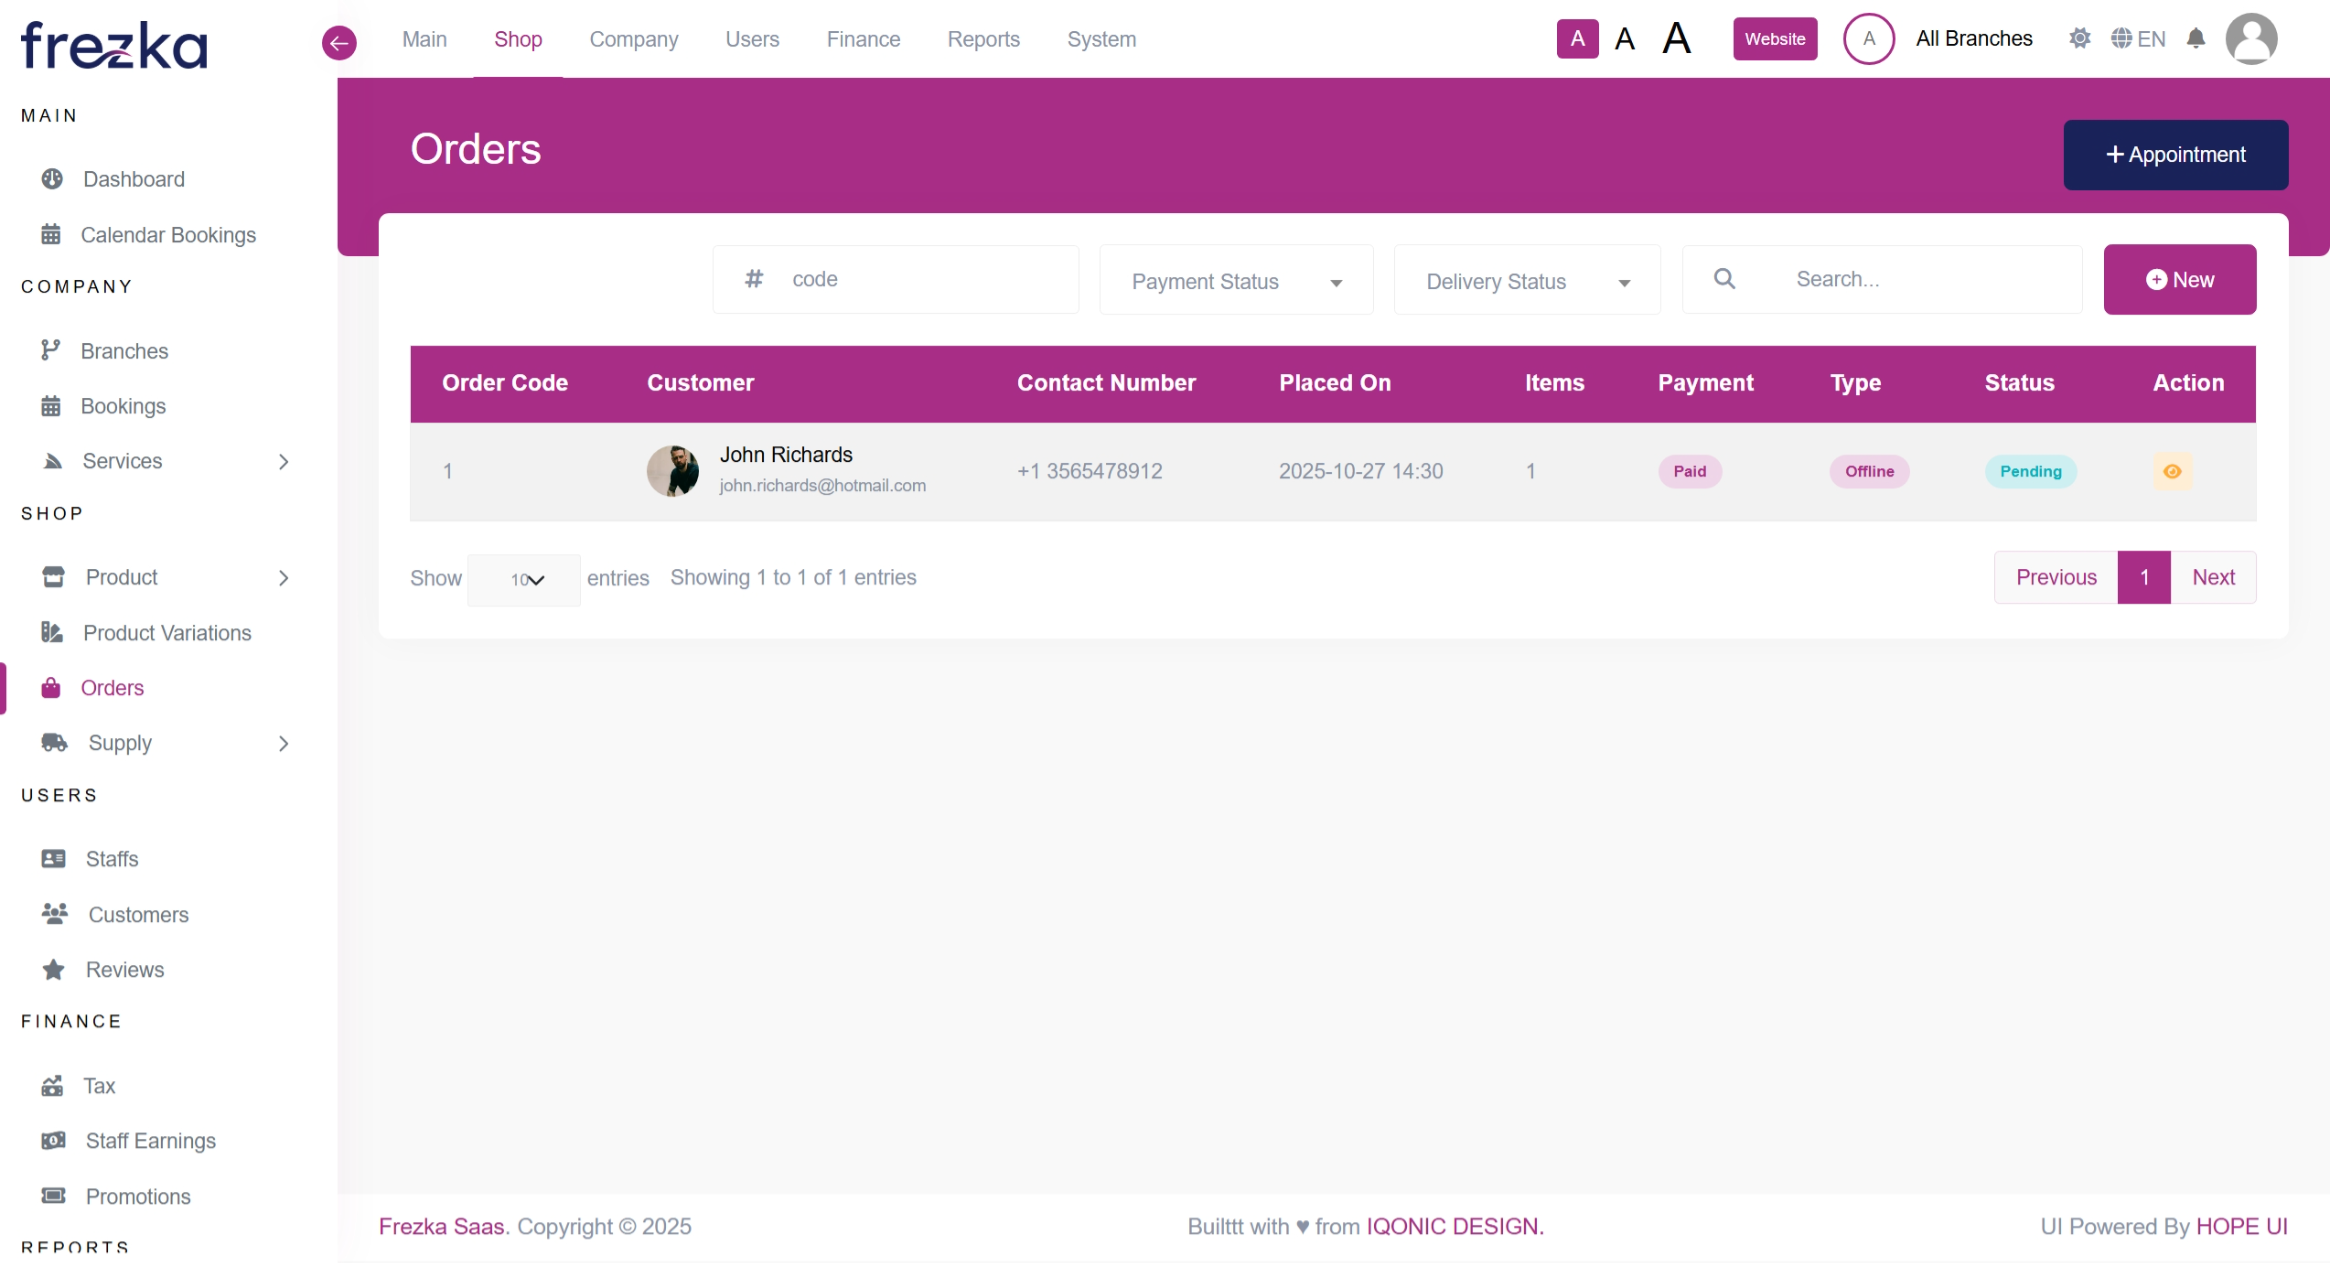2330x1263 pixels.
Task: Expand Product submenu chevron
Action: [x=284, y=578]
